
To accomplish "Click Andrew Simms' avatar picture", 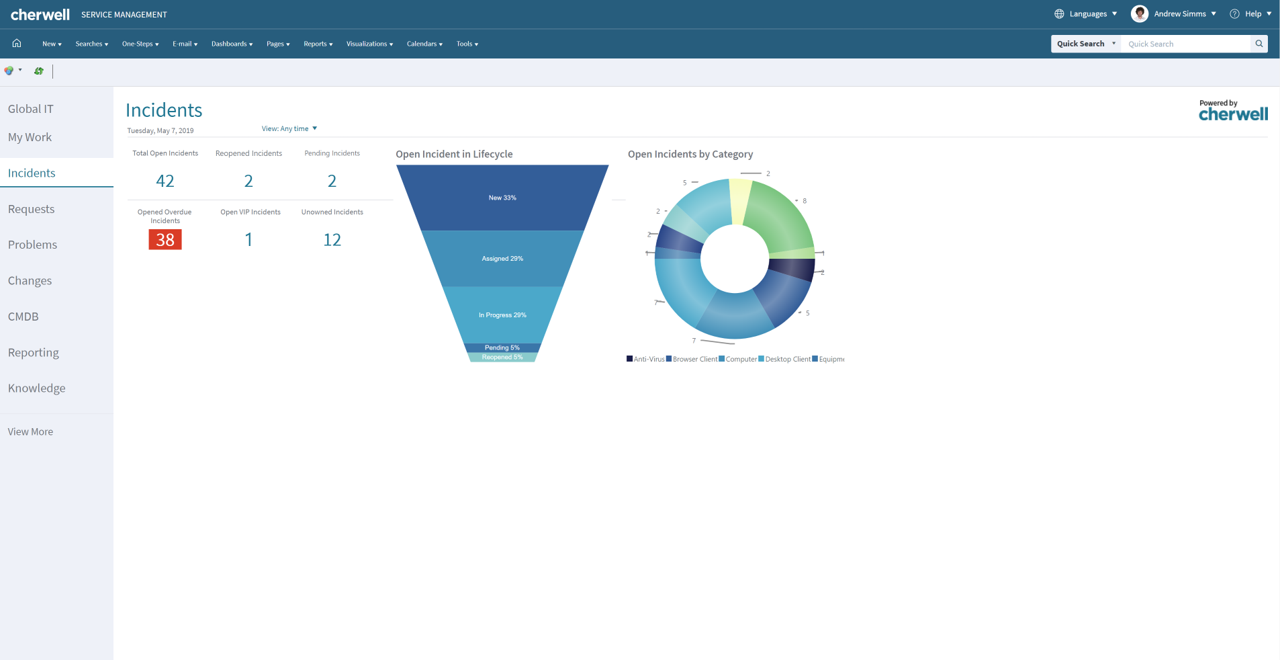I will (x=1139, y=14).
